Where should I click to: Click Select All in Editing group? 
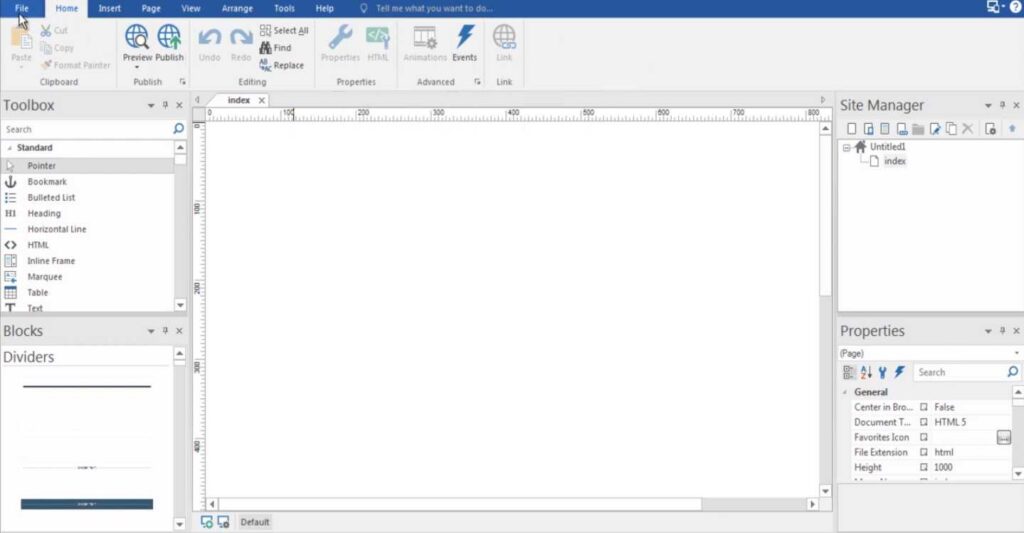[284, 31]
